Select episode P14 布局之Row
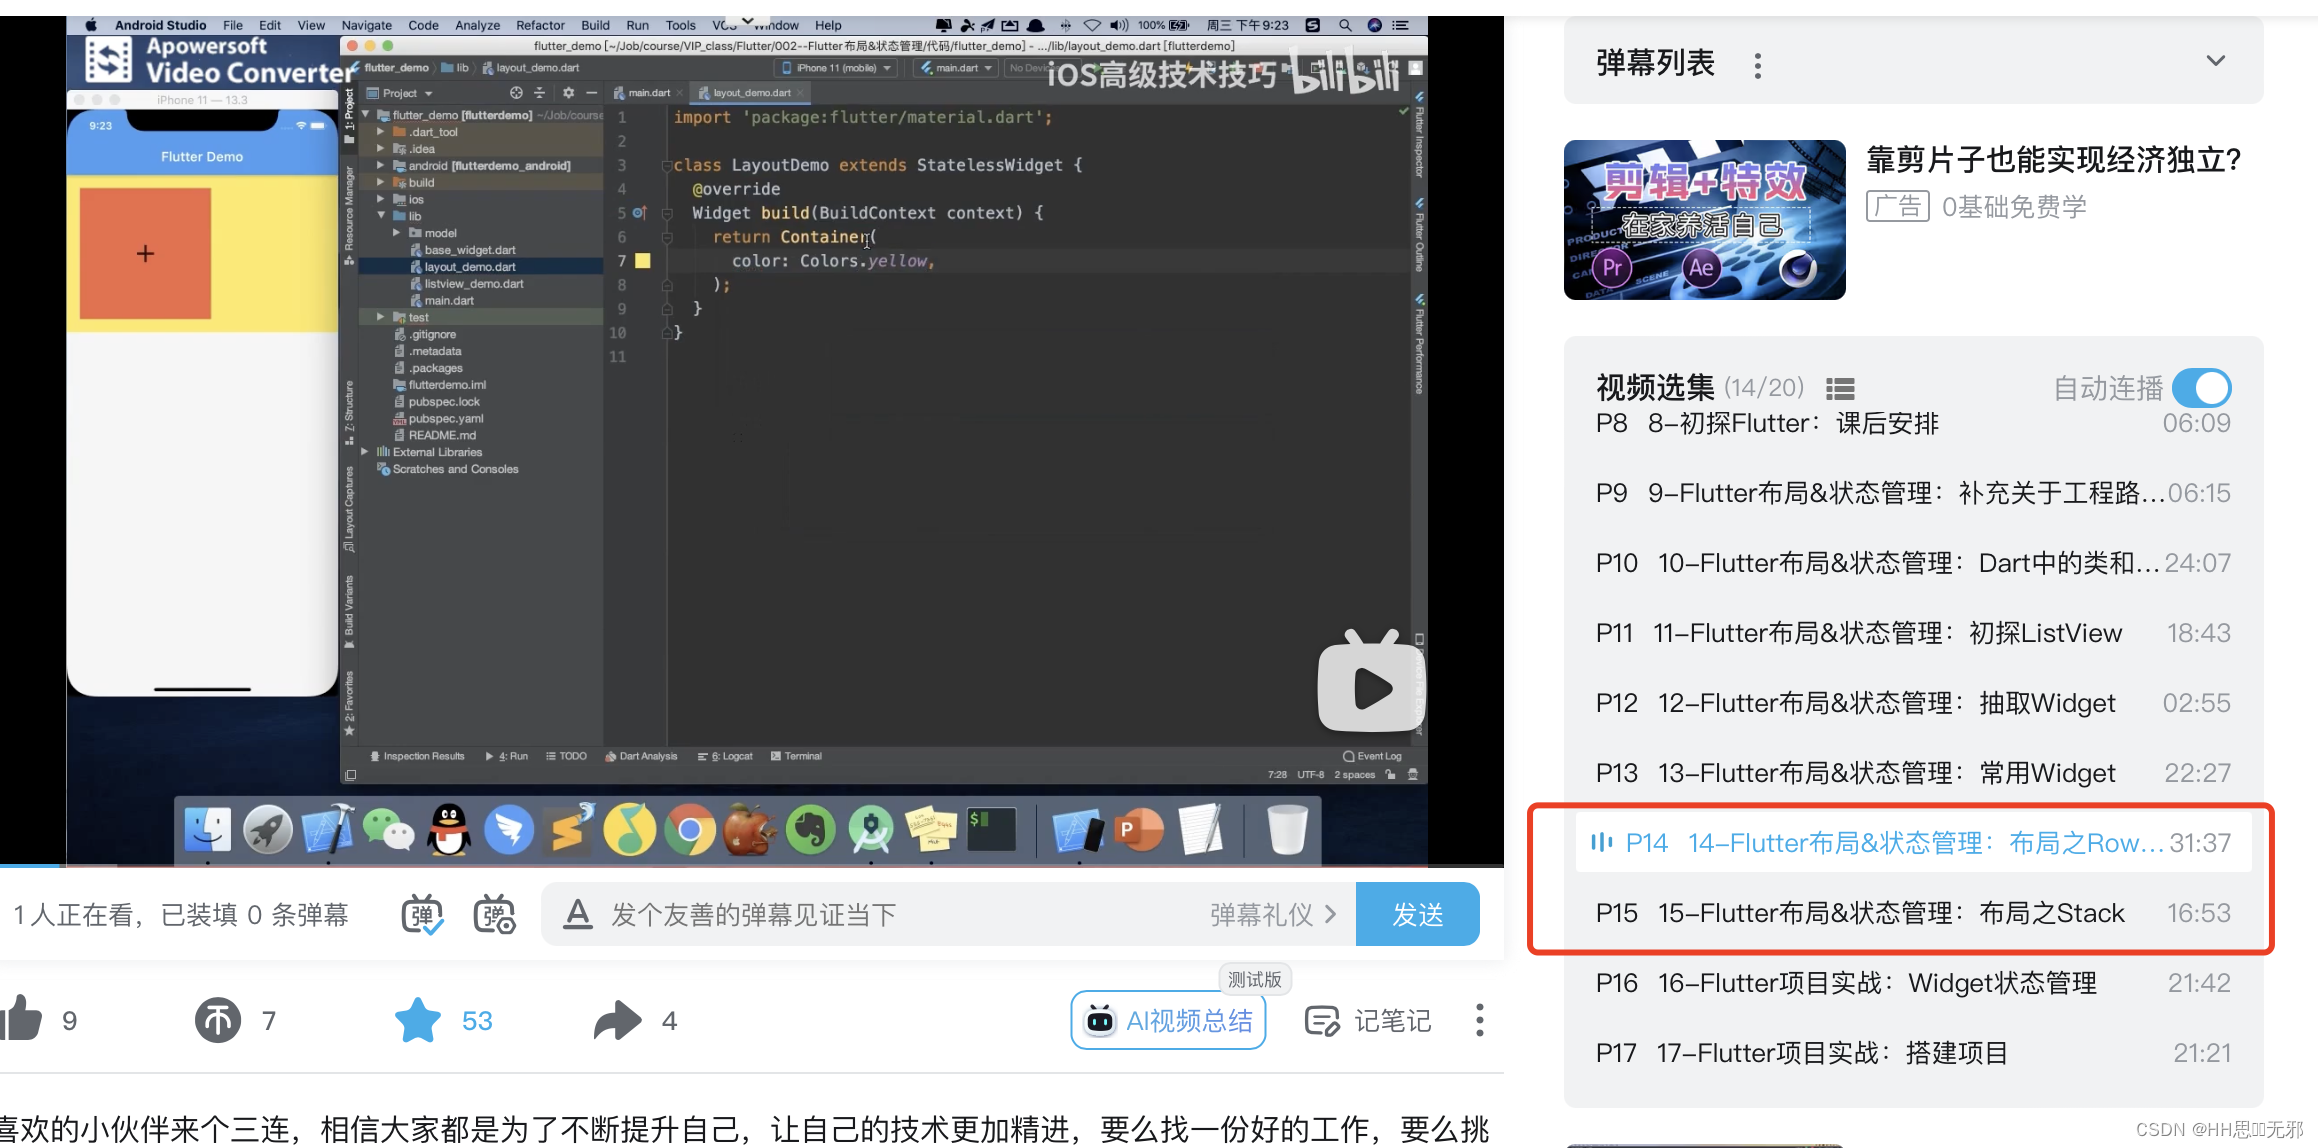Screen dimensions: 2318x1148 click(1912, 843)
